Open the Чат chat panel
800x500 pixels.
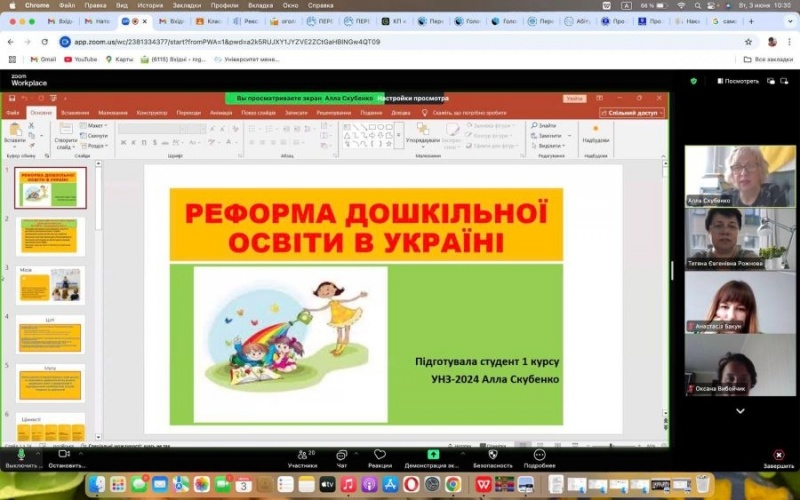click(x=342, y=455)
